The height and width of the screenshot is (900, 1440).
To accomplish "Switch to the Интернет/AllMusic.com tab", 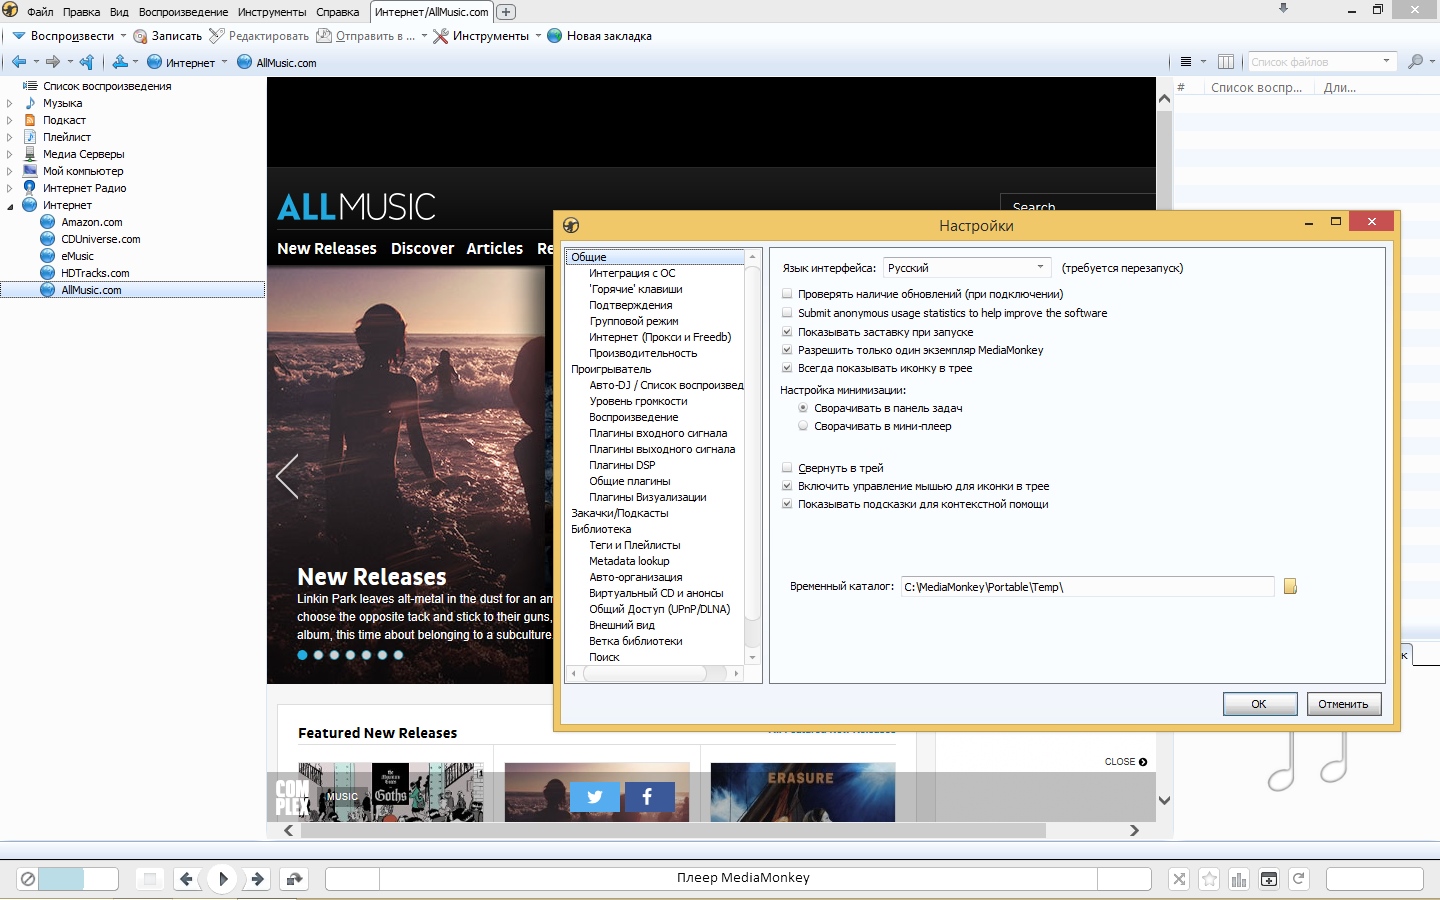I will [431, 12].
